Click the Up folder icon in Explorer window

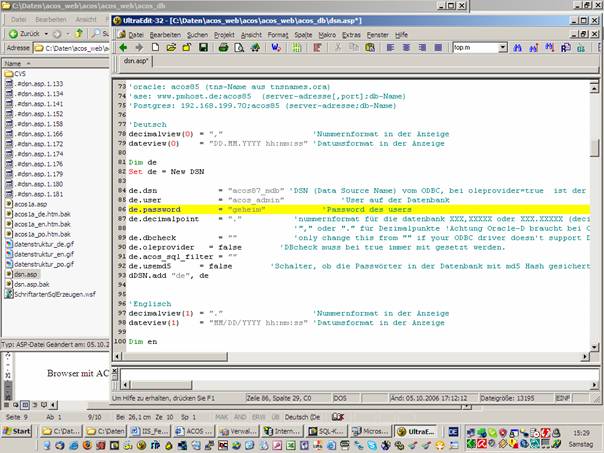(x=79, y=34)
